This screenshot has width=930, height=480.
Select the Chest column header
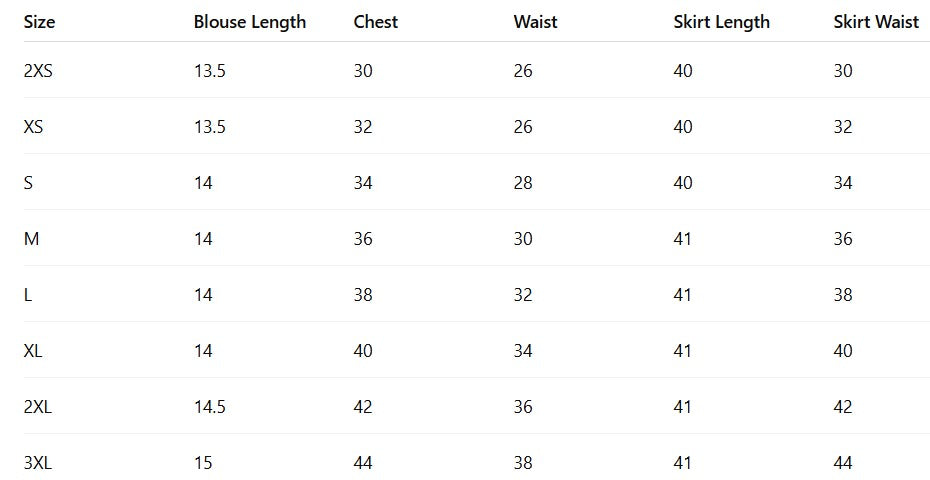(x=375, y=22)
